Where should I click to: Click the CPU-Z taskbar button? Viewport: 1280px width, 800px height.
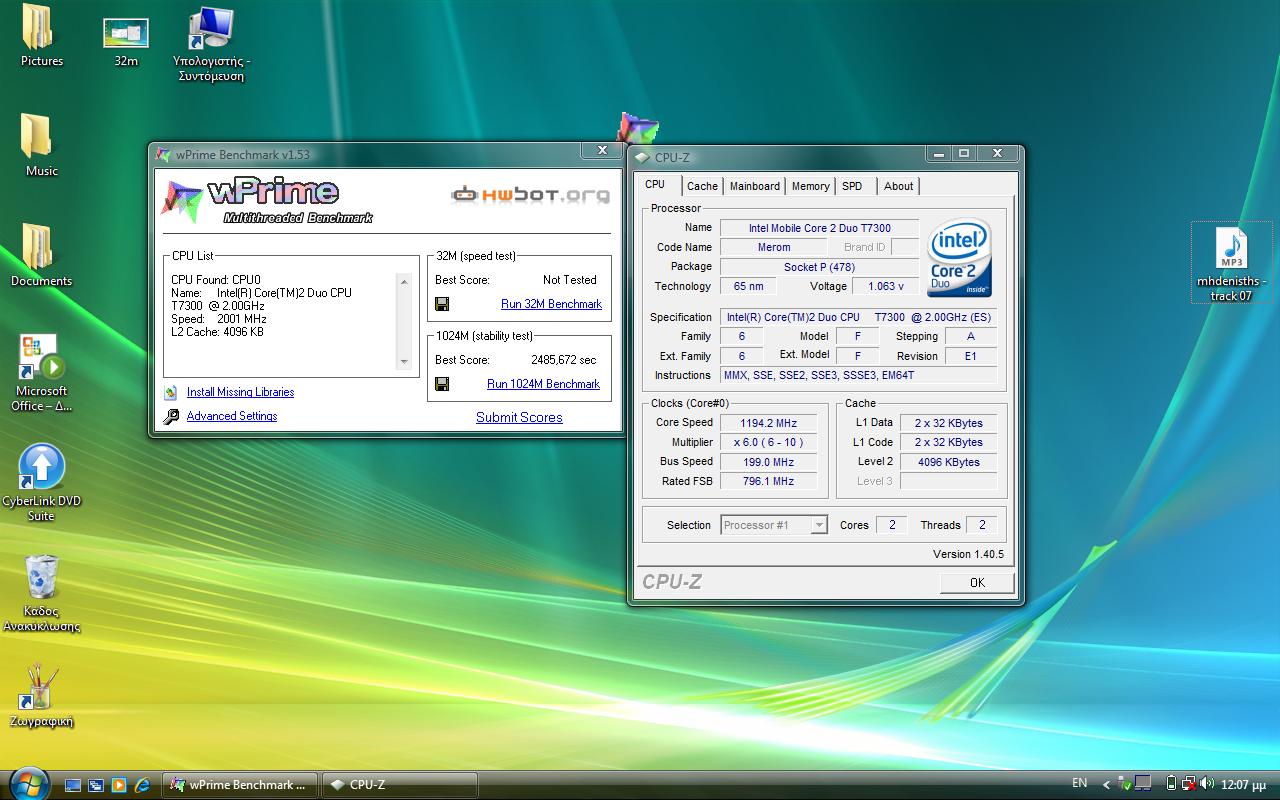(400, 785)
